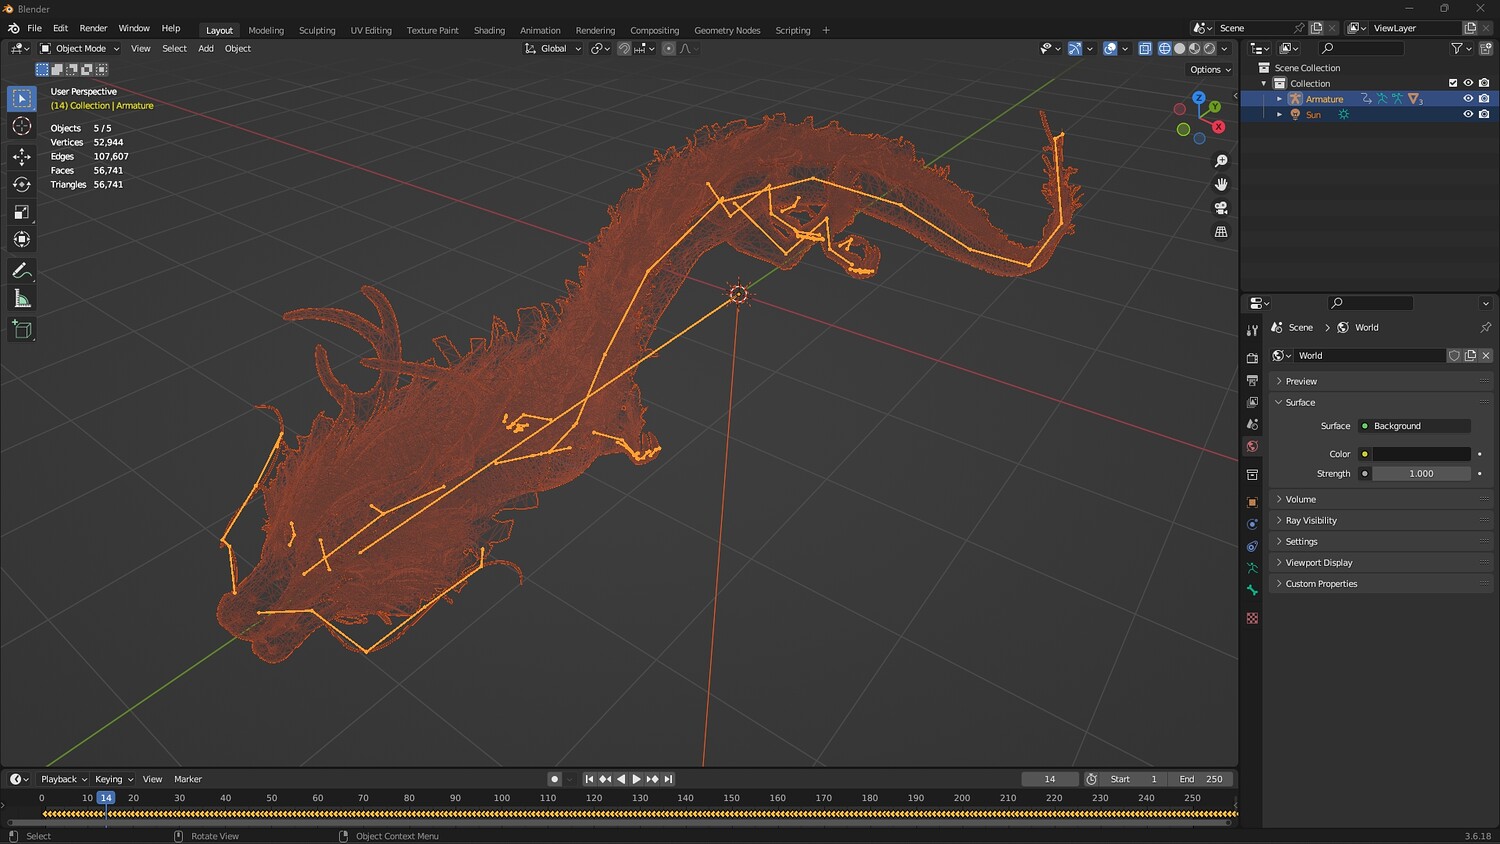Switch to the Sculpting workspace tab
Viewport: 1500px width, 844px height.
pyautogui.click(x=317, y=30)
